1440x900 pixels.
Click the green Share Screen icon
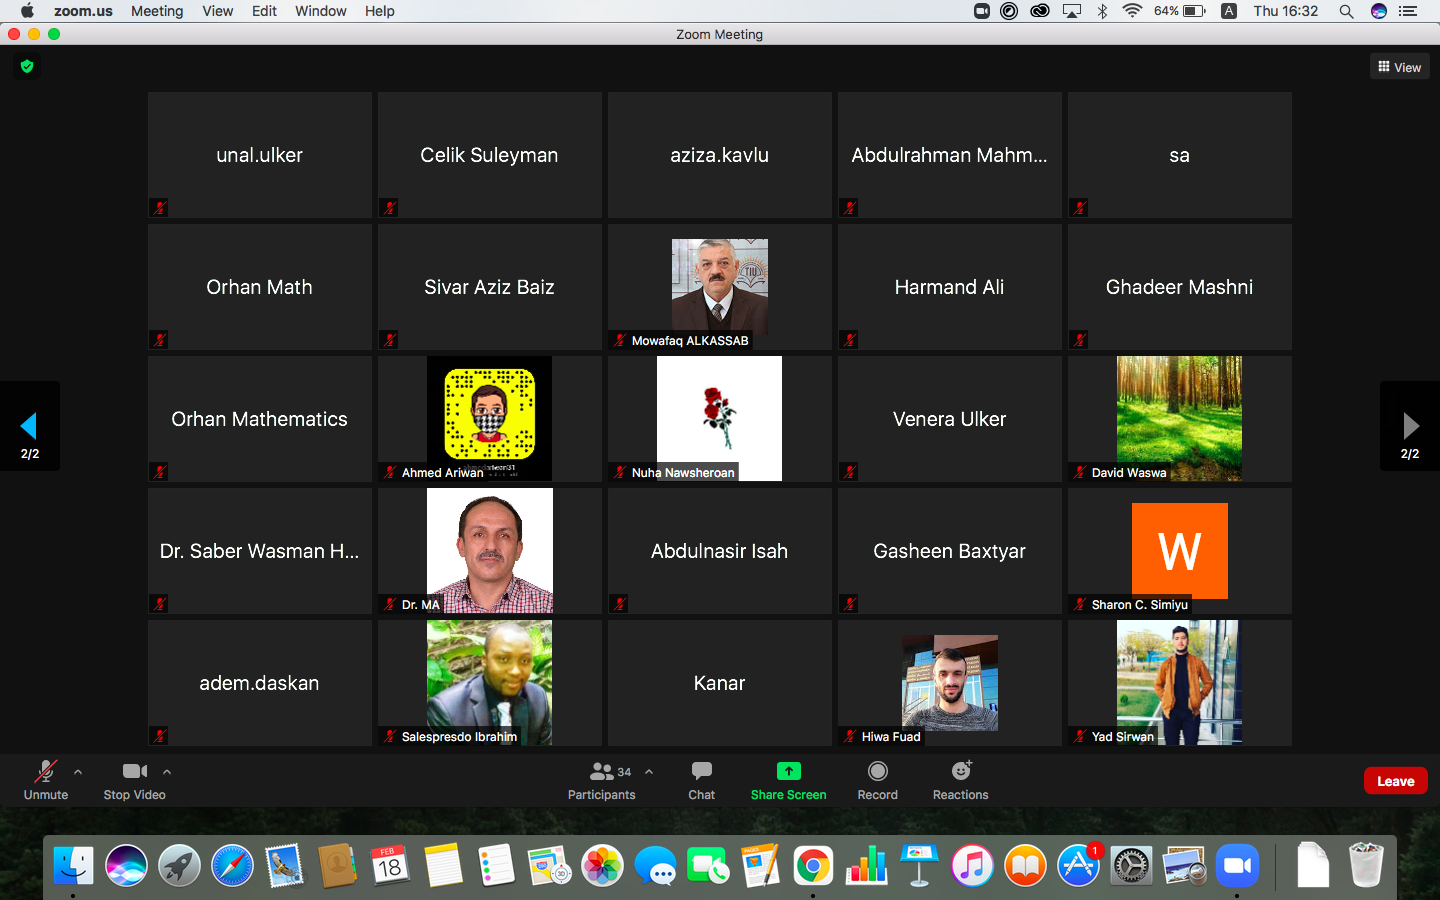(788, 771)
